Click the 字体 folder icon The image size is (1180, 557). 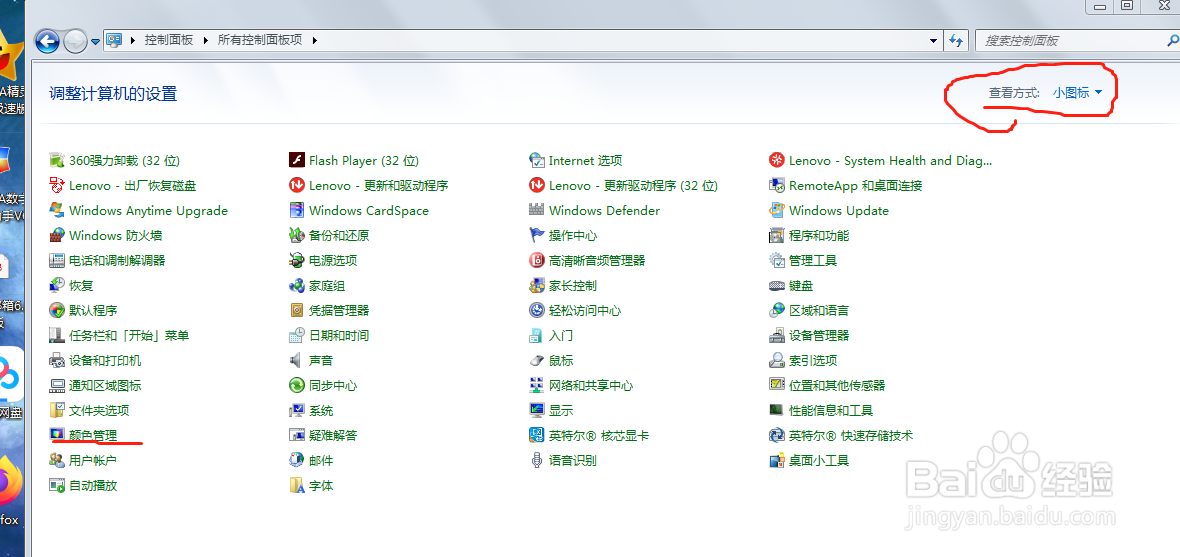tap(297, 485)
